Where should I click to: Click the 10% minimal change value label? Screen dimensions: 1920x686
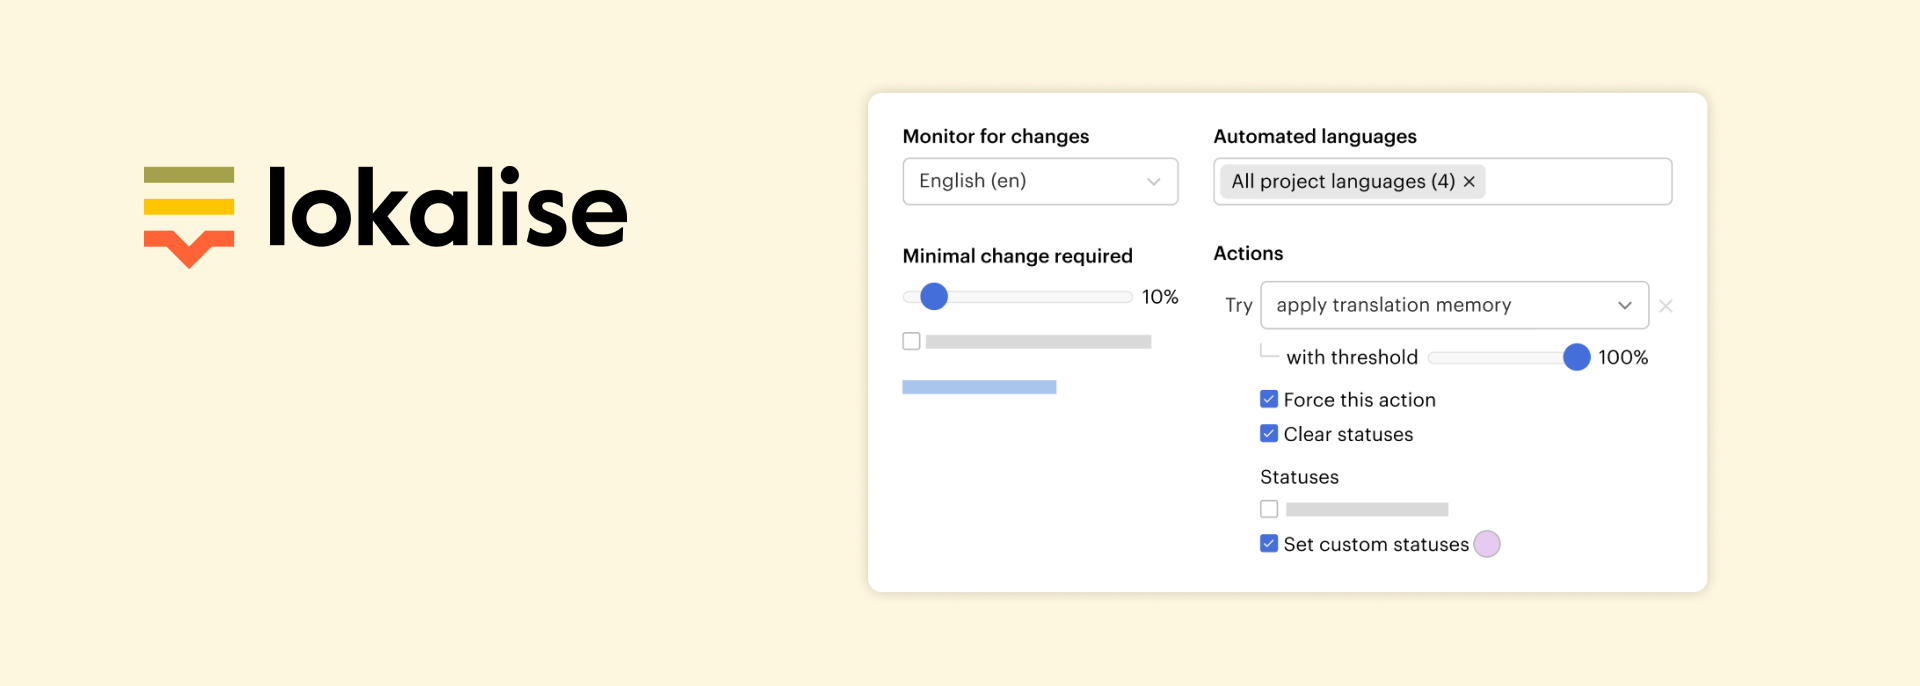click(x=1160, y=297)
